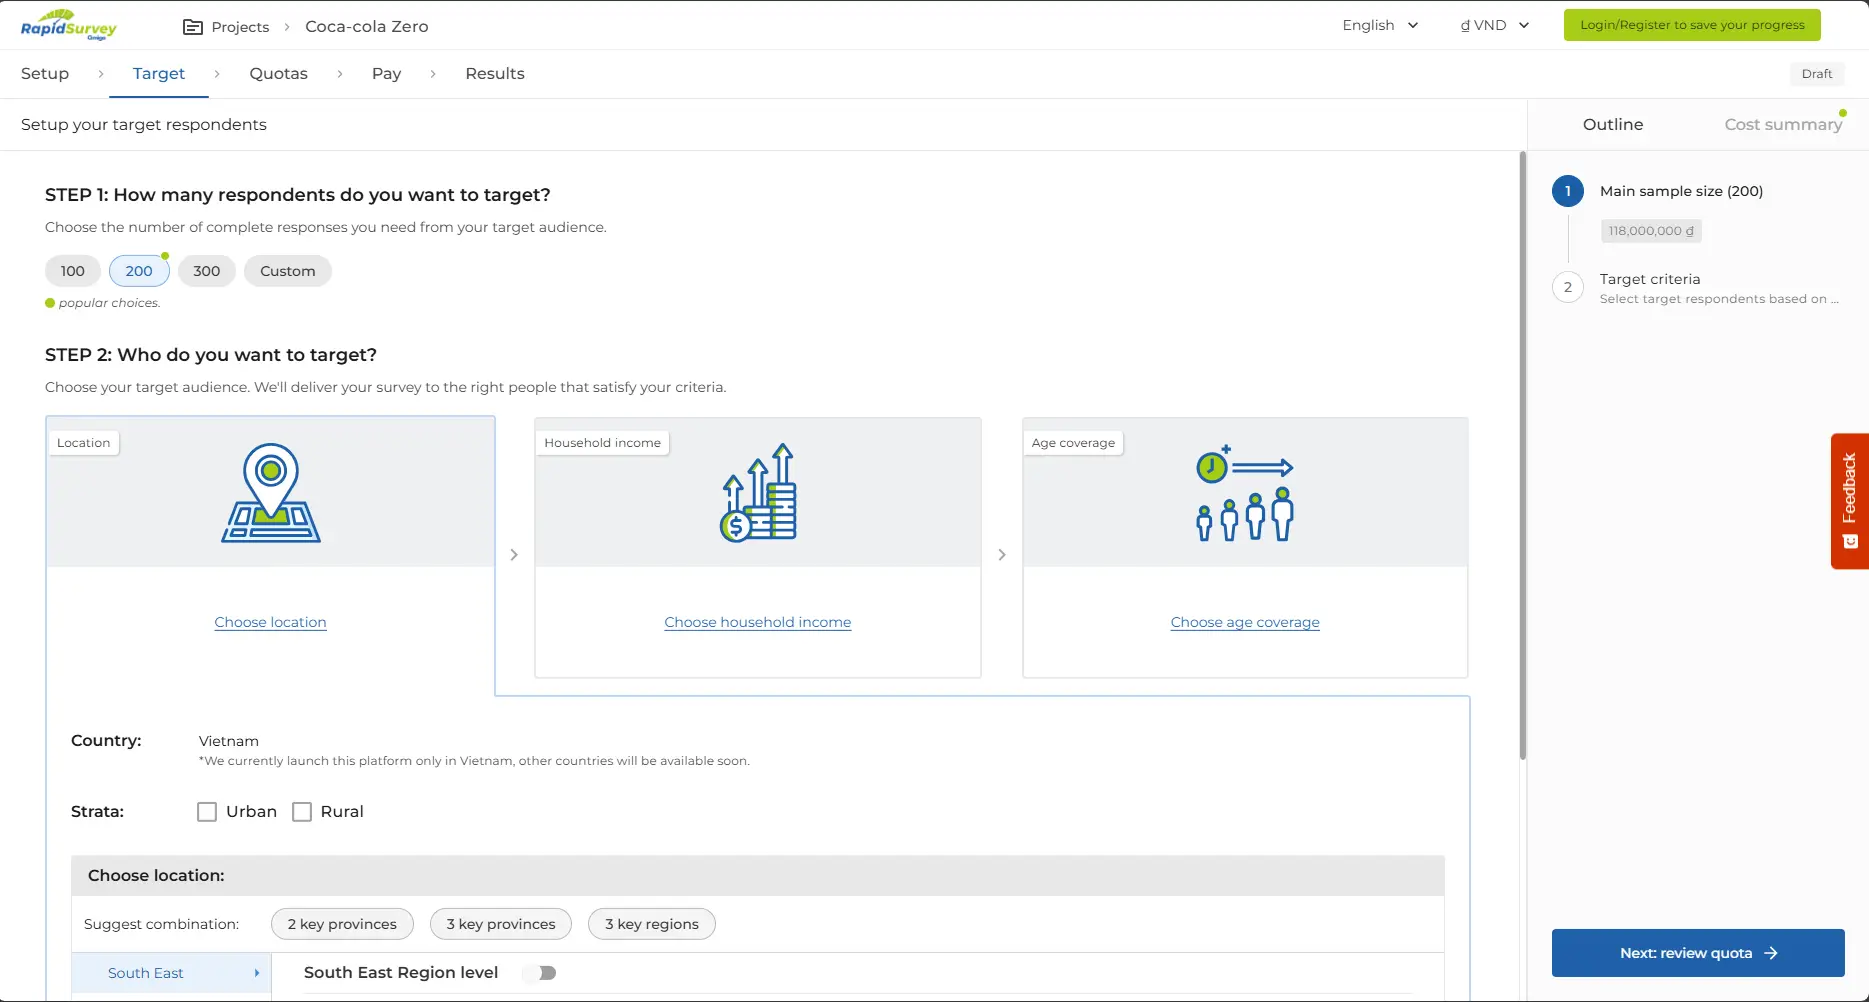Open the VND currency dropdown
The height and width of the screenshot is (1002, 1869).
pos(1494,26)
